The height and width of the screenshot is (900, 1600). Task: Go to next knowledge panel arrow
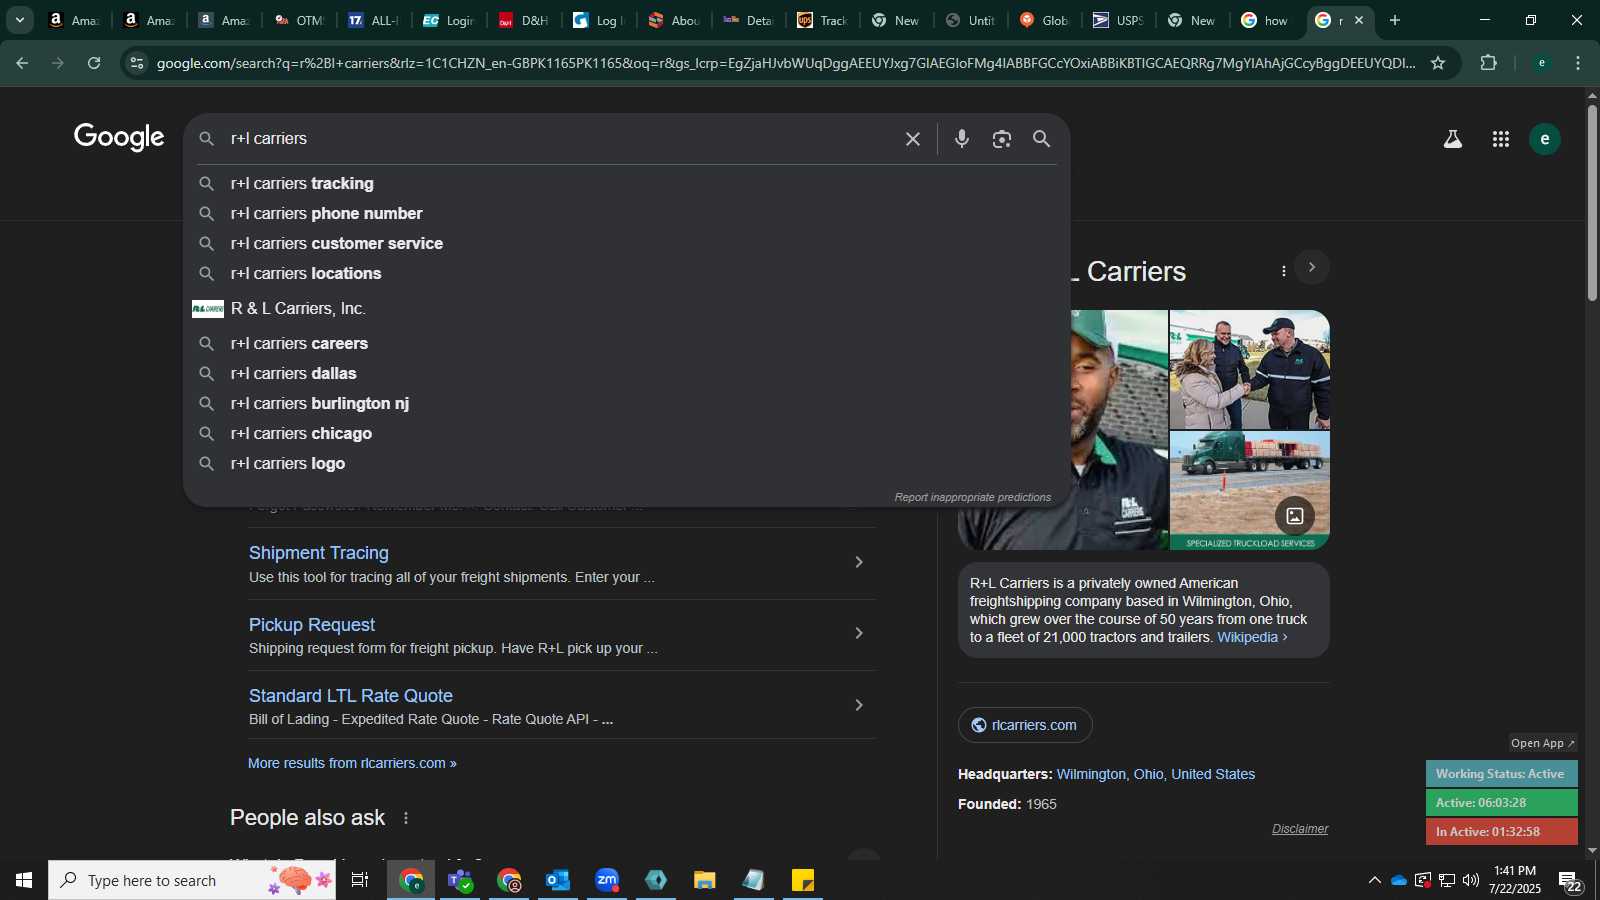point(1312,267)
